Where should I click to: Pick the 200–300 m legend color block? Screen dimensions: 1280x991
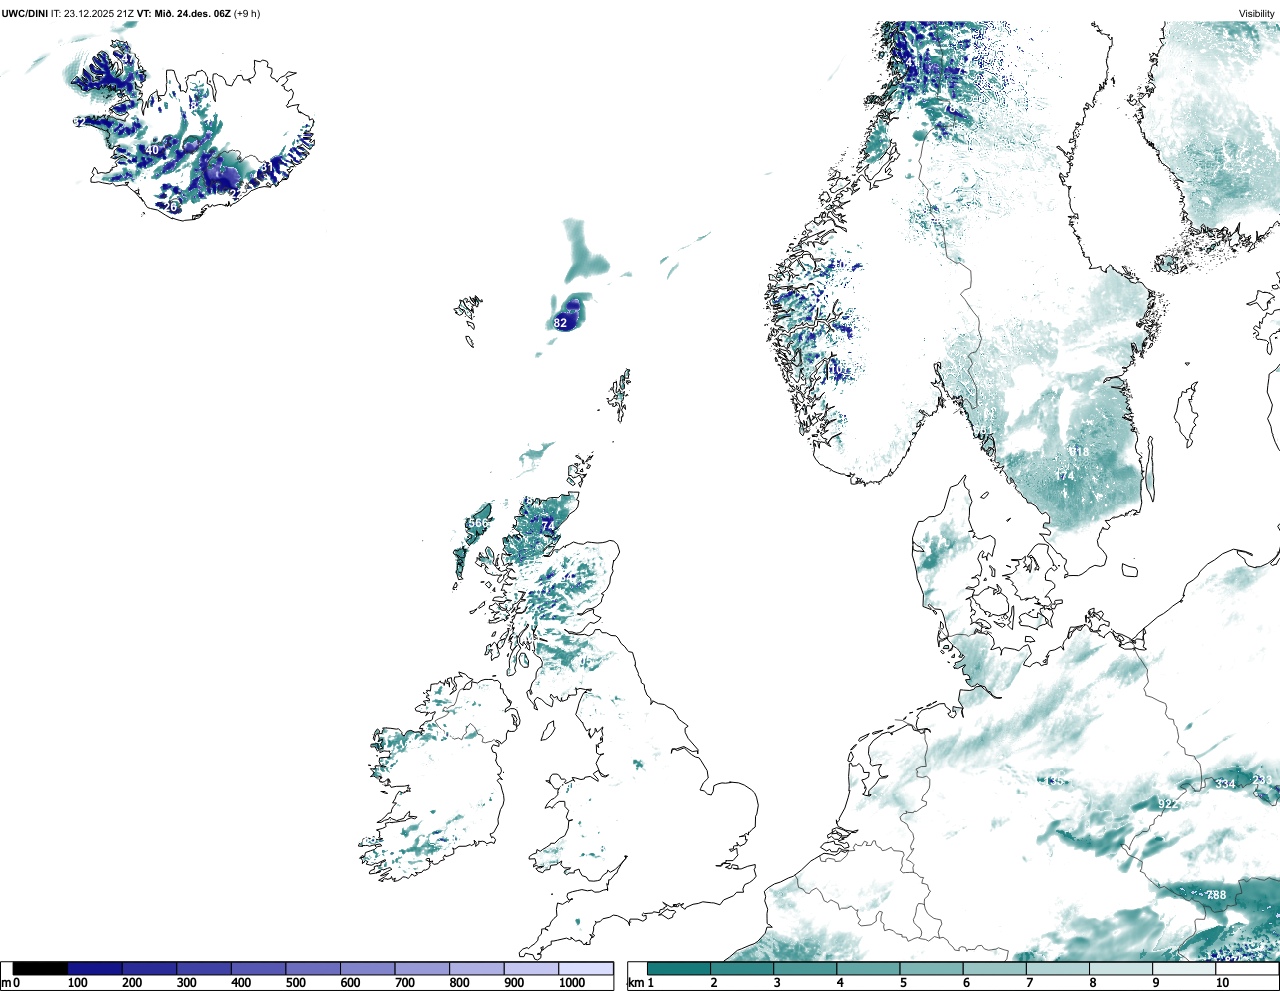pos(150,968)
